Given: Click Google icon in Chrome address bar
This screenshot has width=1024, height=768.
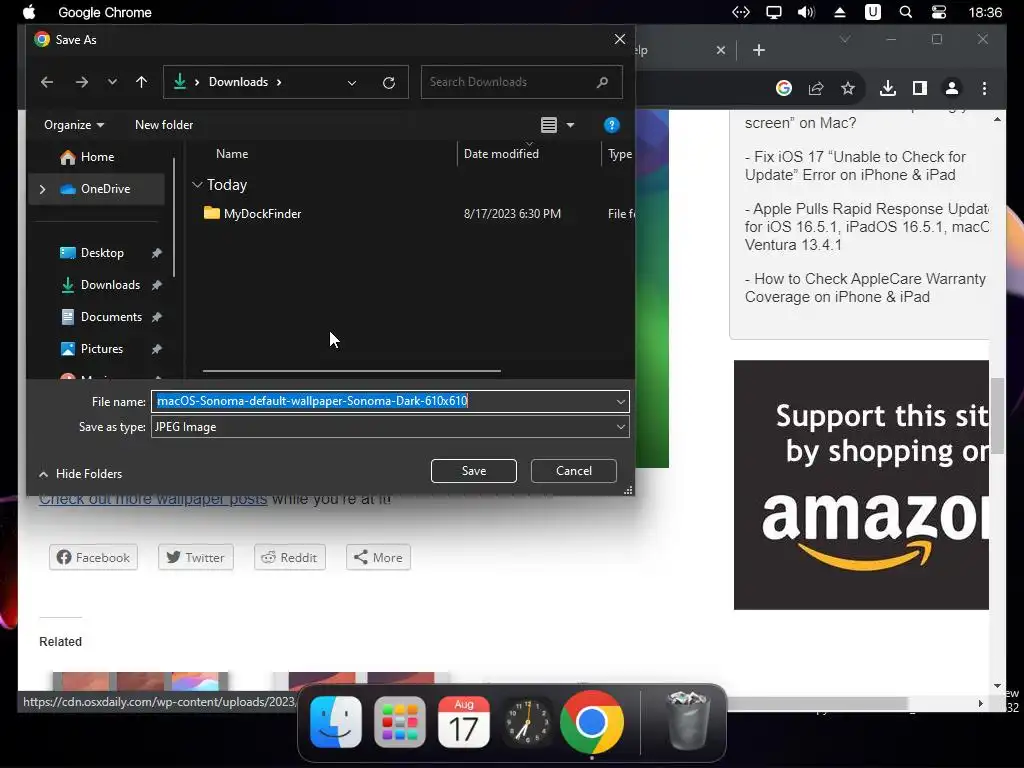Looking at the screenshot, I should 784,88.
